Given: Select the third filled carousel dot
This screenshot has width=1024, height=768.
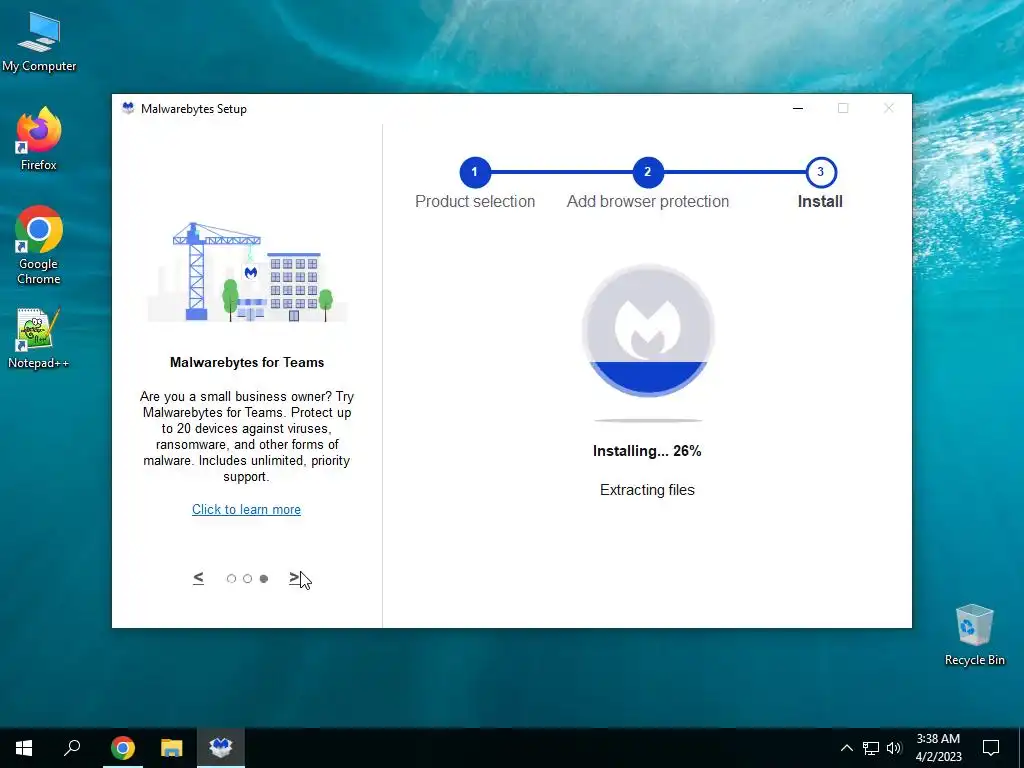Looking at the screenshot, I should [x=264, y=579].
